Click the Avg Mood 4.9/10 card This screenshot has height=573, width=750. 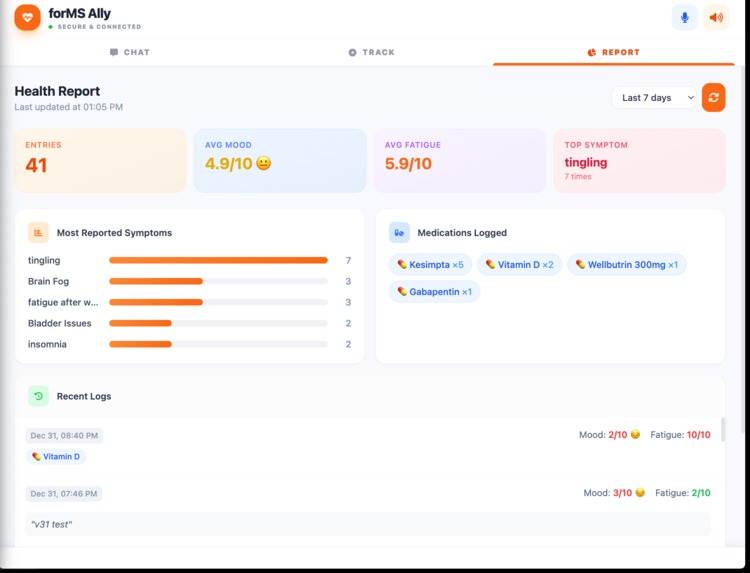(280, 161)
